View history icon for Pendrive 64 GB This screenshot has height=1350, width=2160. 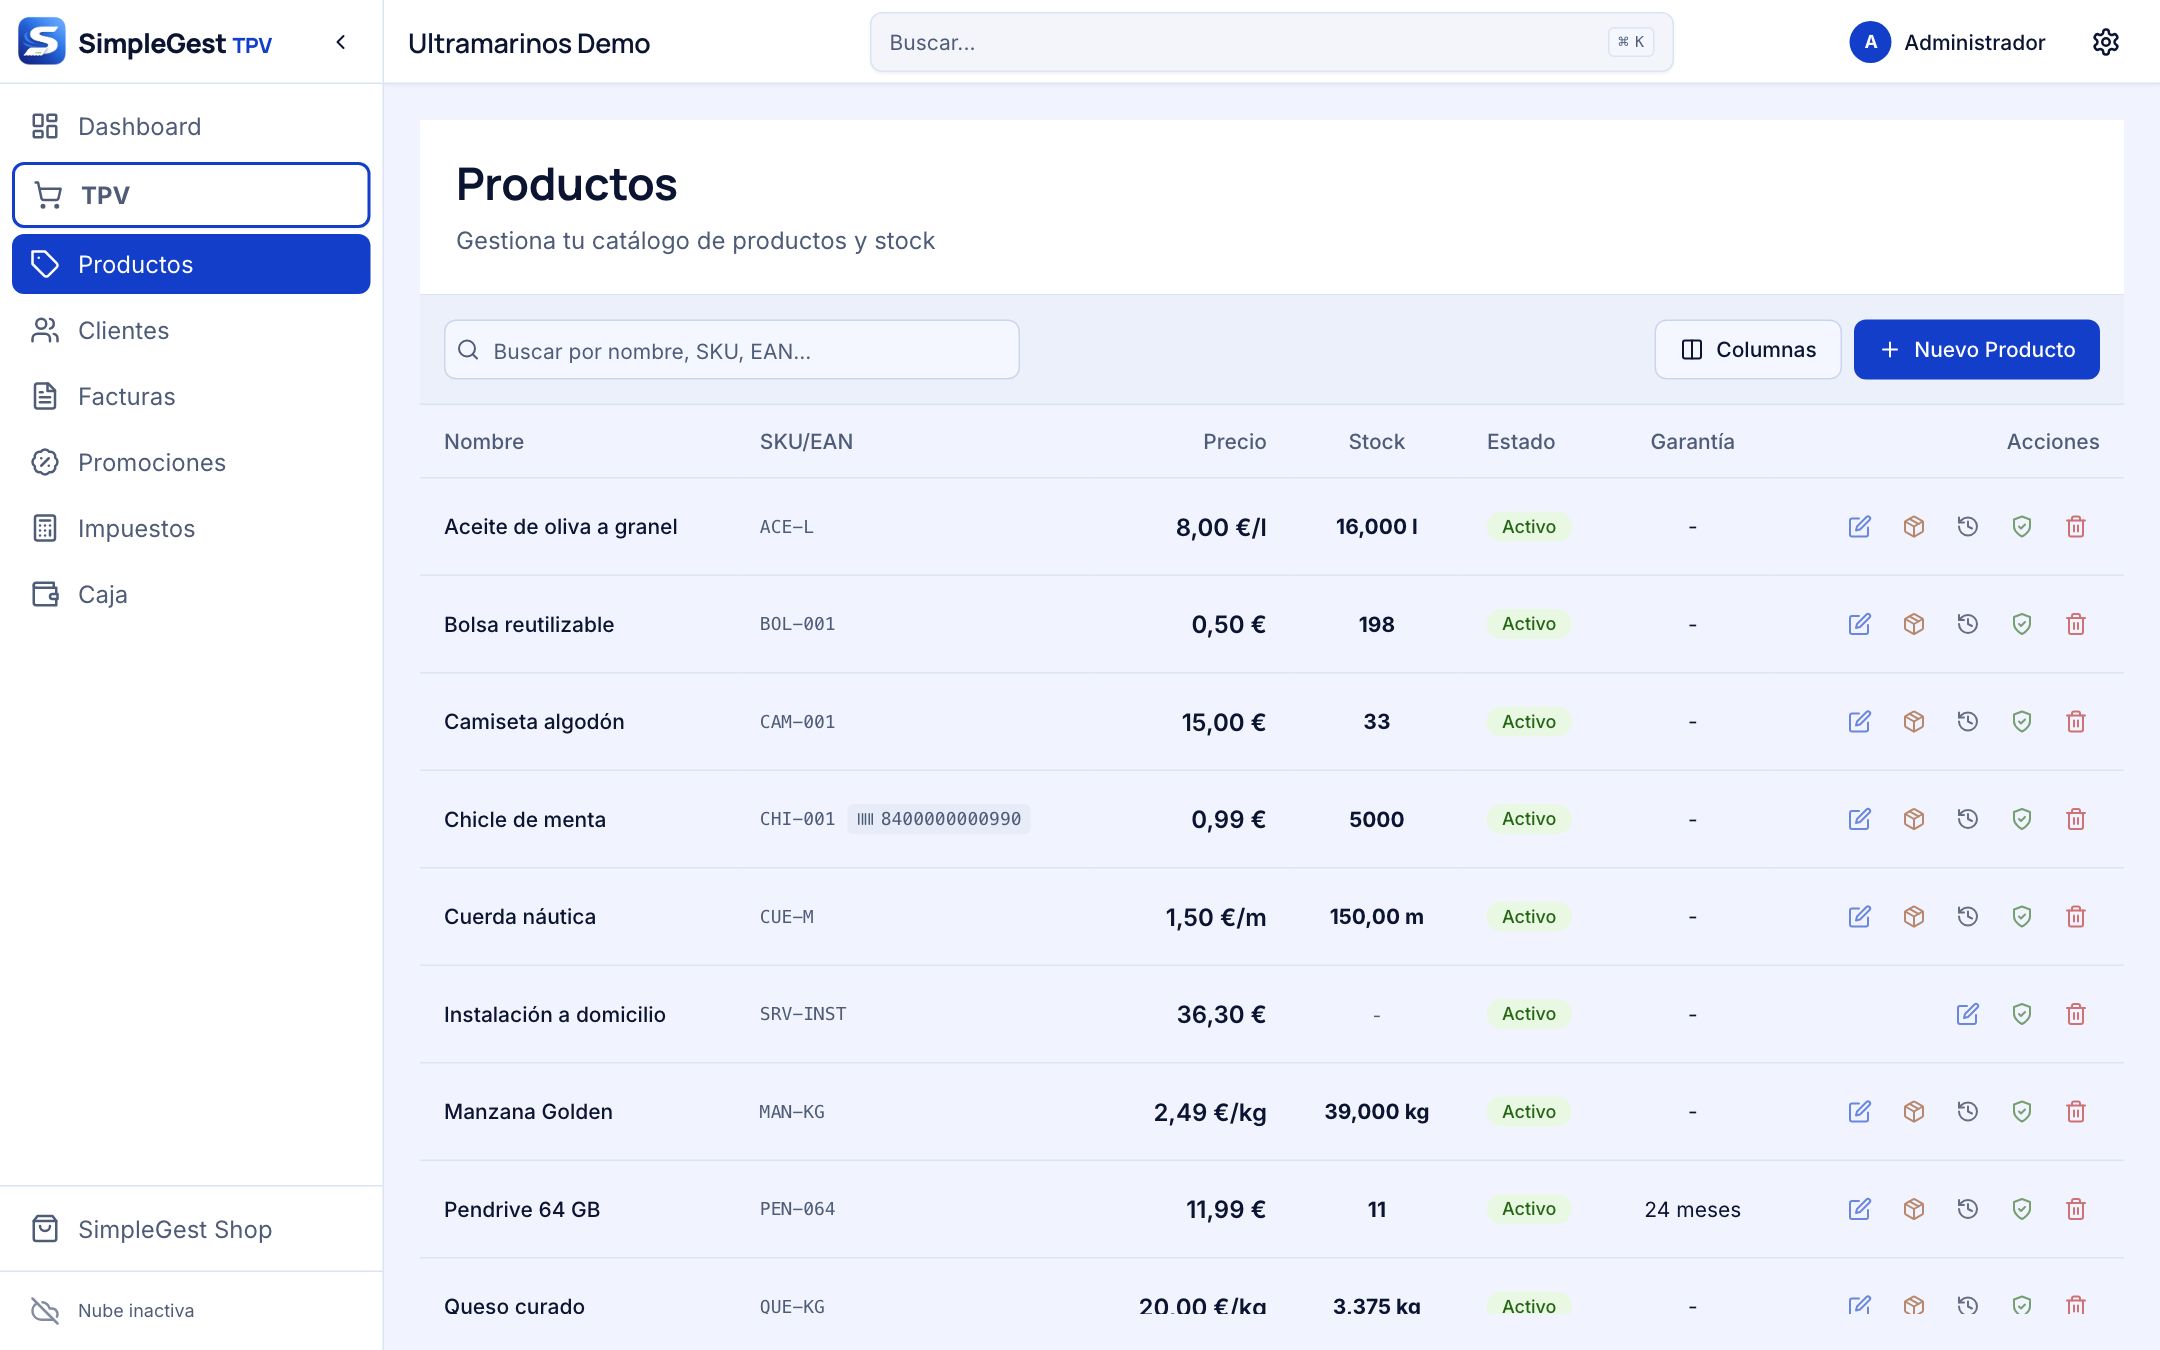pos(1967,1209)
